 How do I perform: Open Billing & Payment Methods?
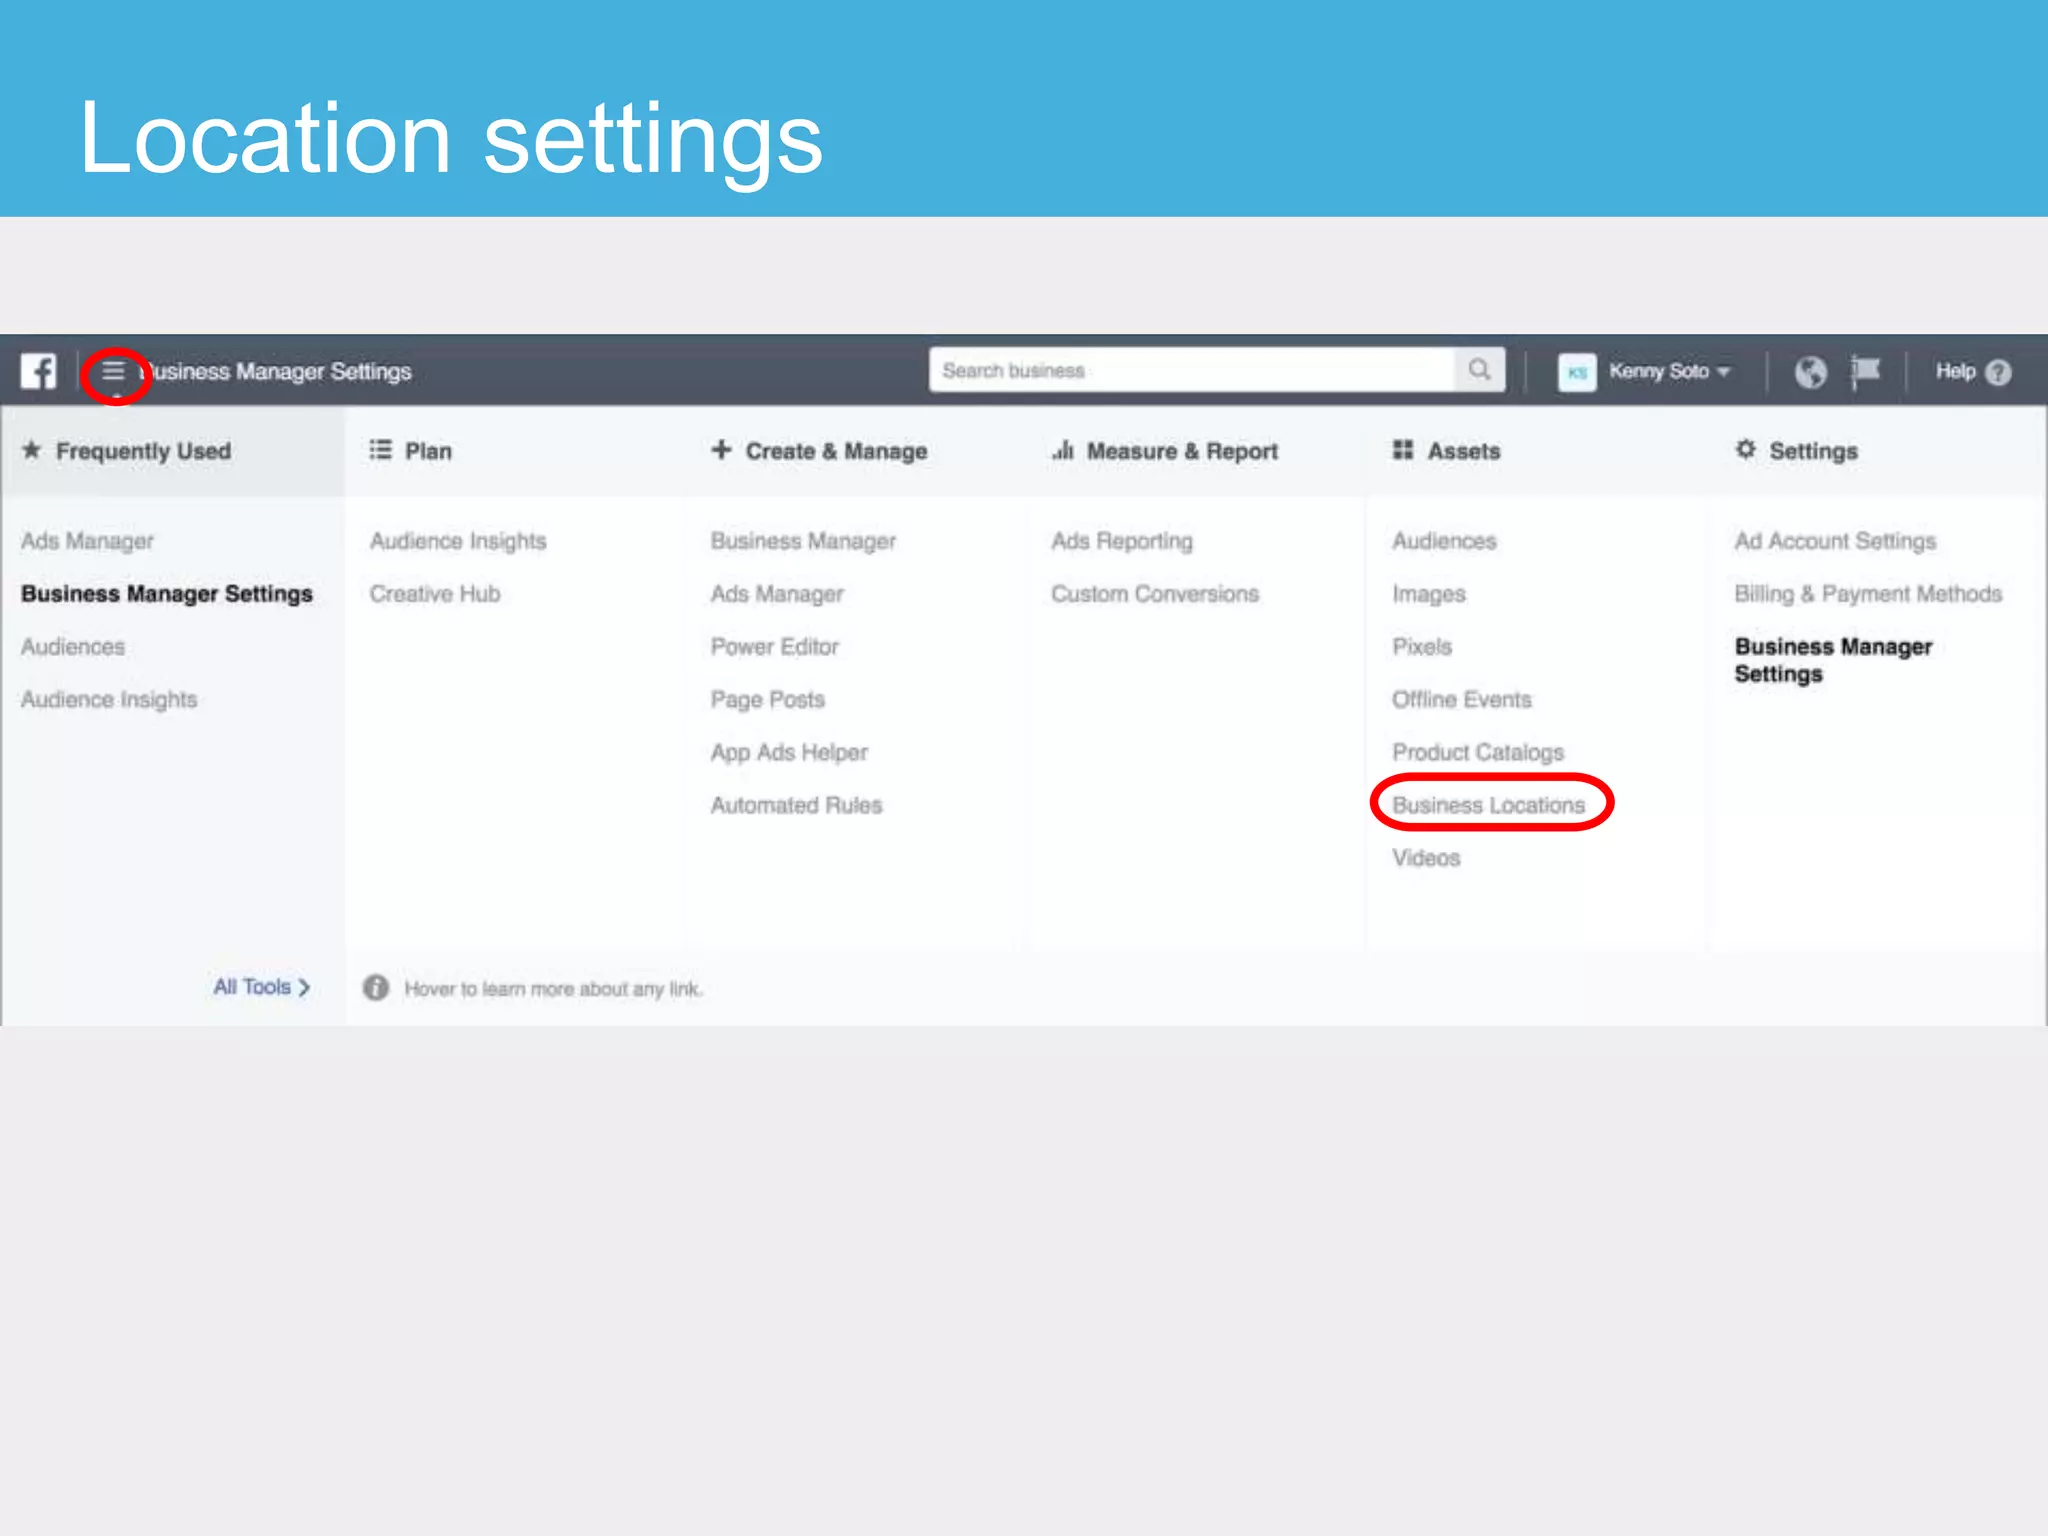tap(1868, 594)
